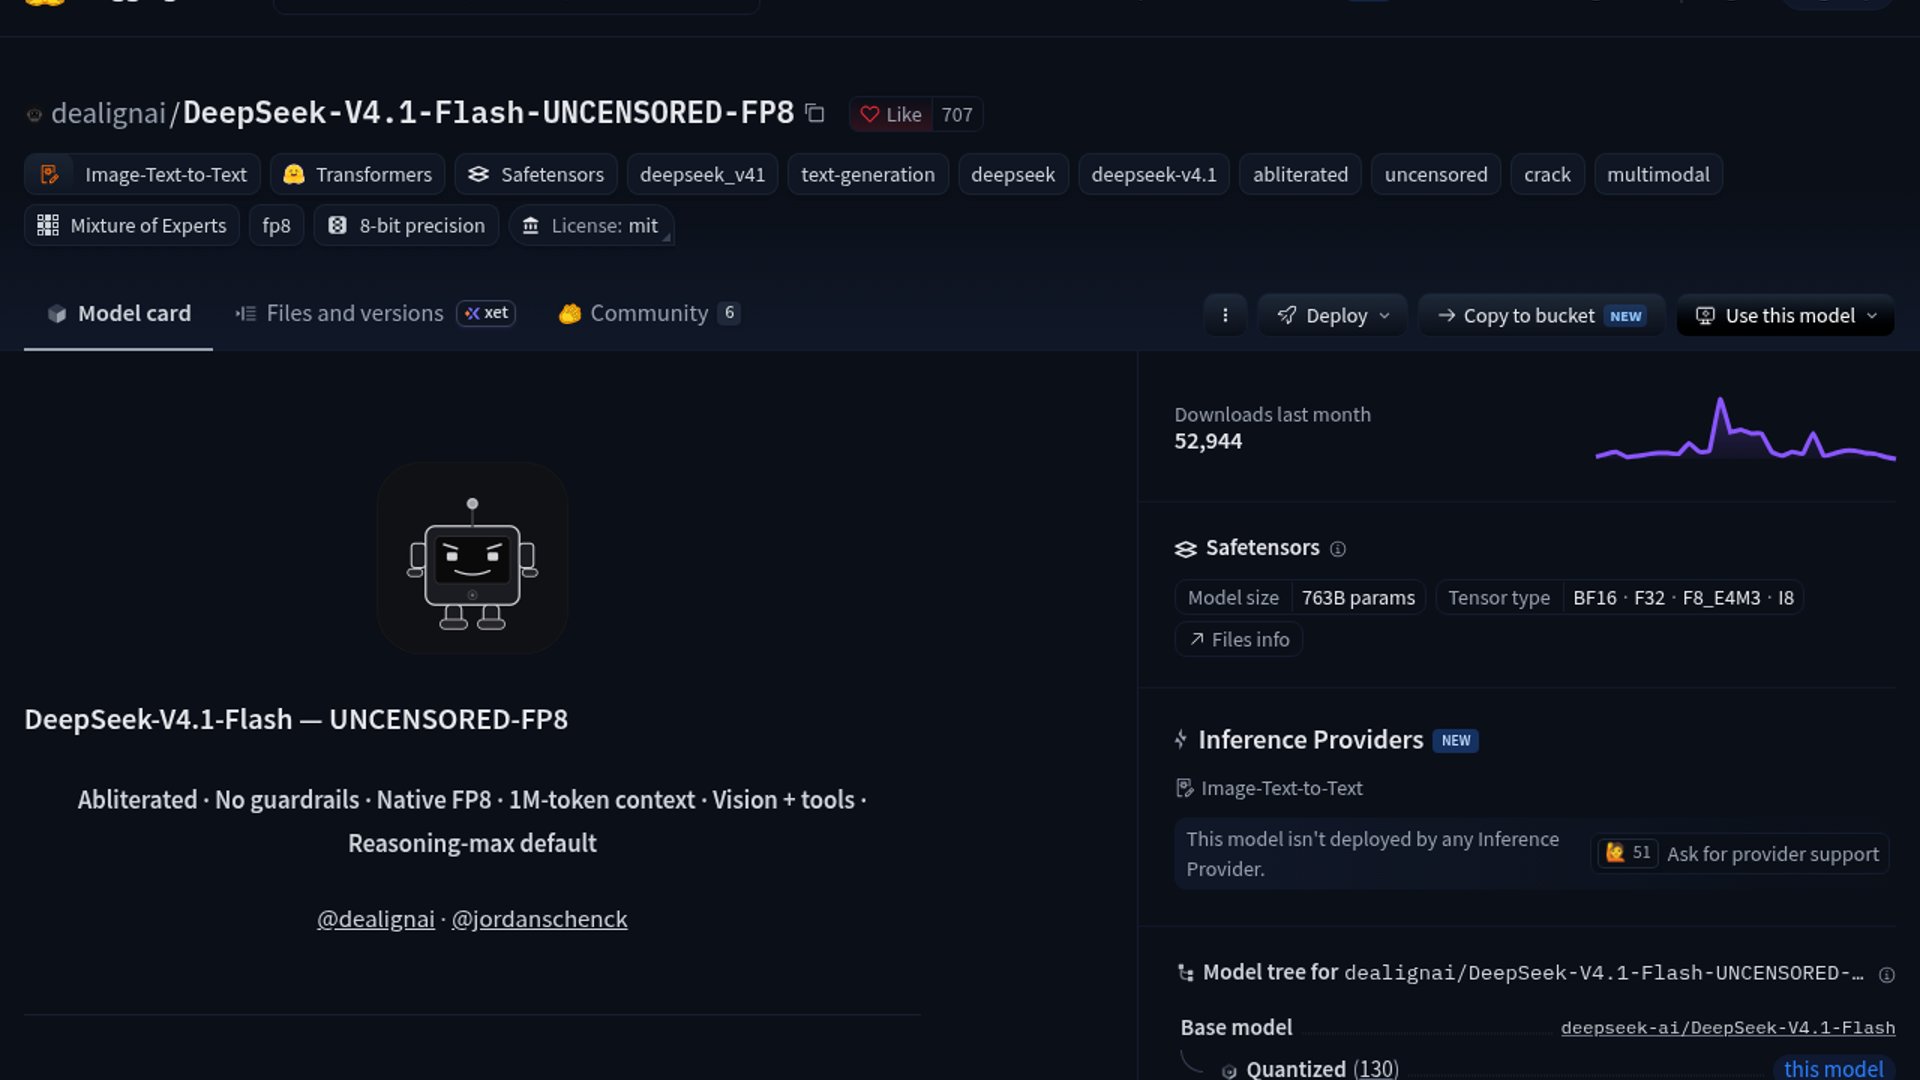The image size is (1920, 1080).
Task: Expand the Deploy dropdown
Action: (1333, 315)
